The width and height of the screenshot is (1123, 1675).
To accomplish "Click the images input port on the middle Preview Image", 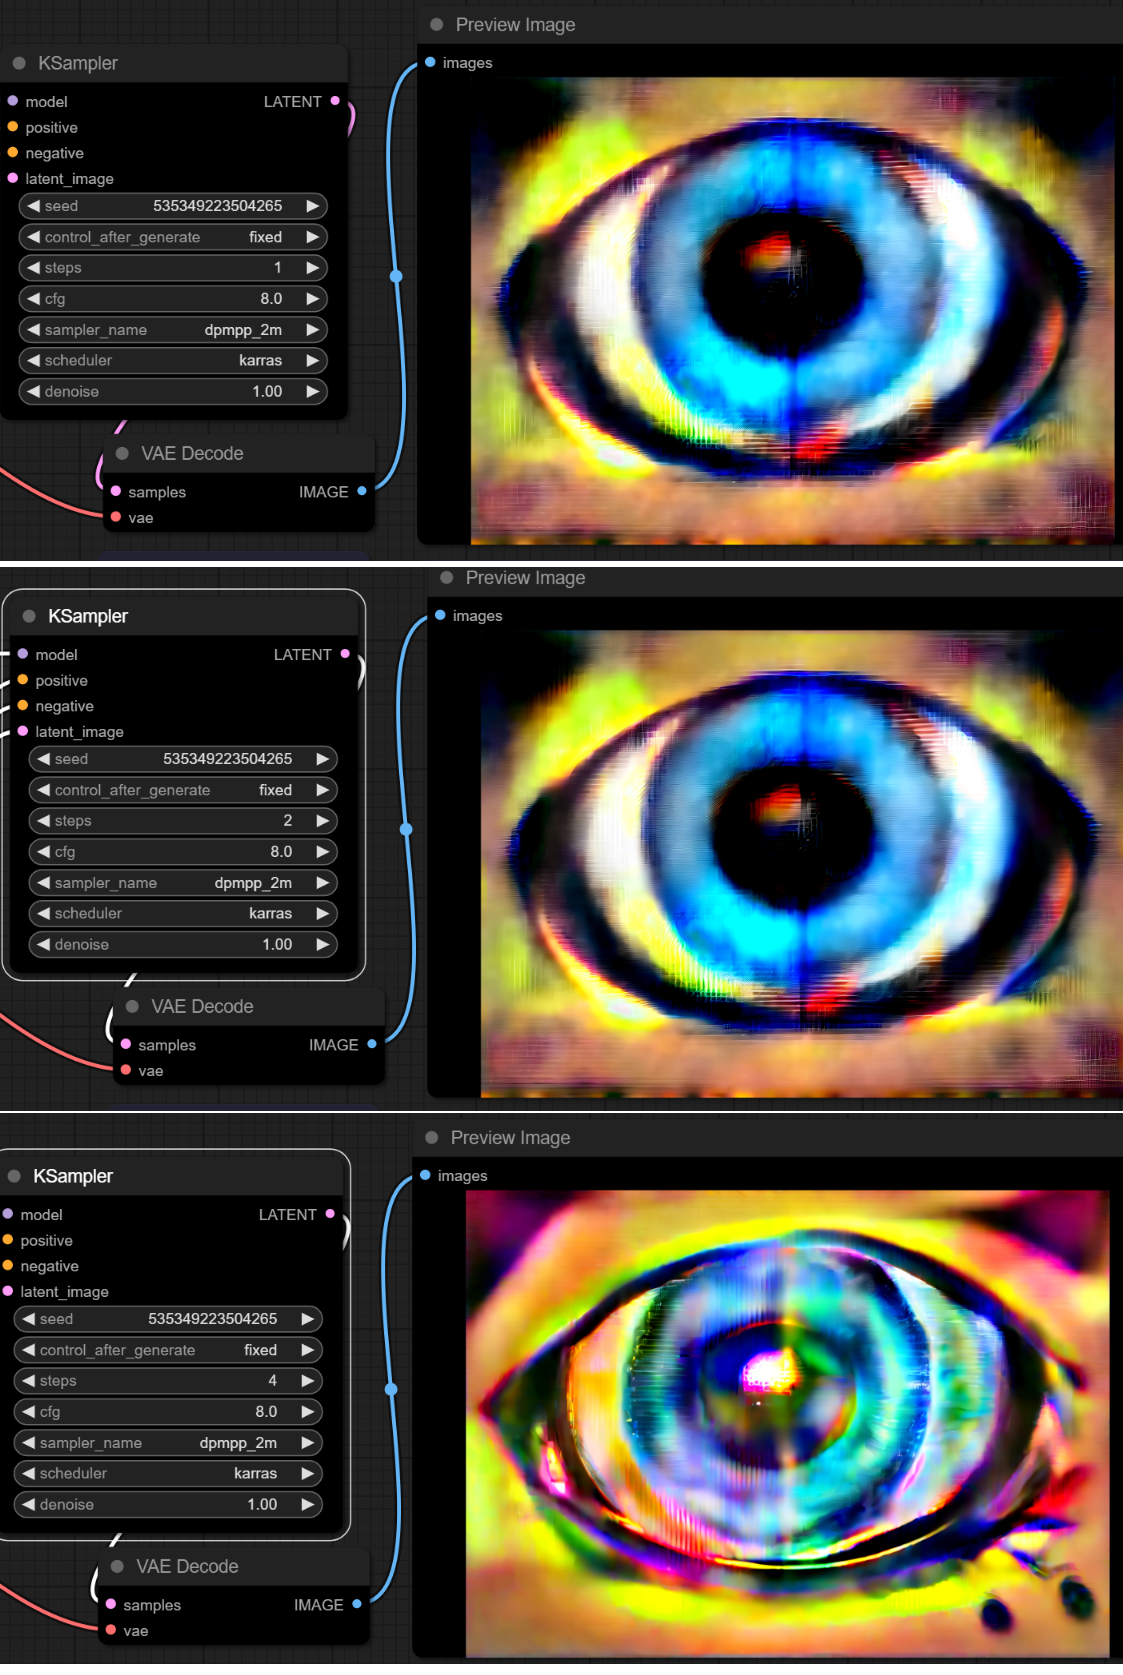I will click(440, 615).
